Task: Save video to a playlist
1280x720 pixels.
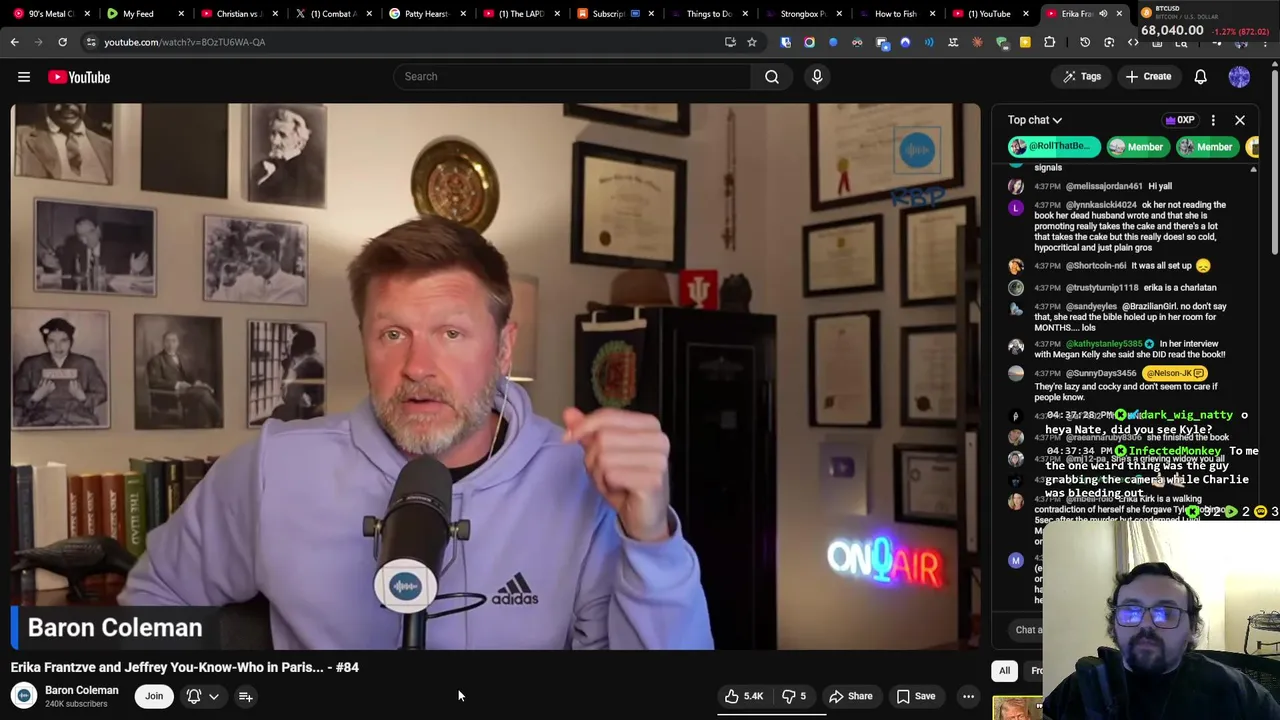Action: click(916, 696)
